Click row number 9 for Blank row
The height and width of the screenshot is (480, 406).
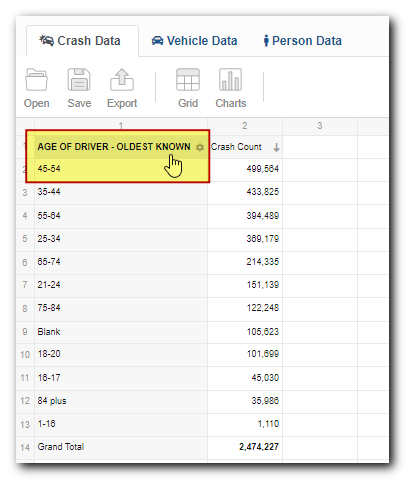25,332
